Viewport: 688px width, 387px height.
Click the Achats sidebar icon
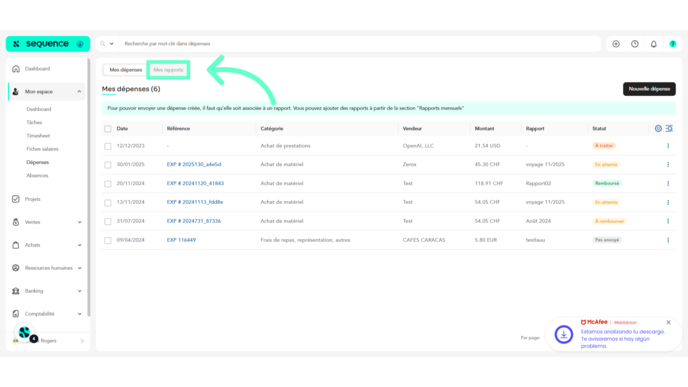(16, 245)
